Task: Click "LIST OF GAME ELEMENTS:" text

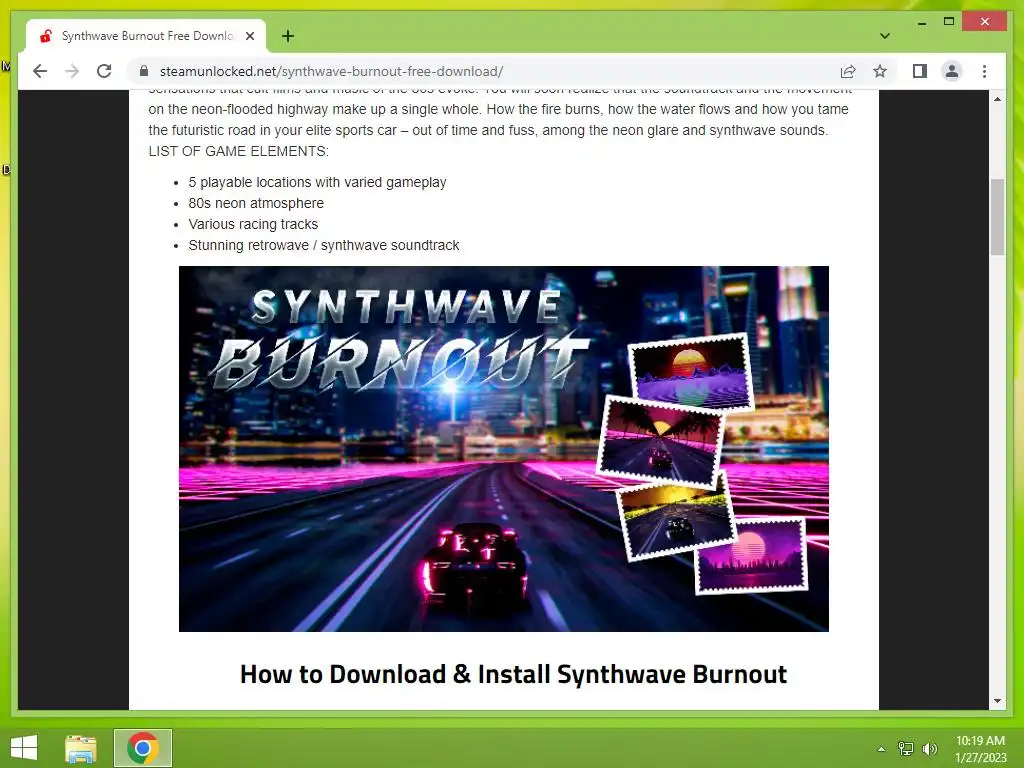Action: [x=238, y=151]
